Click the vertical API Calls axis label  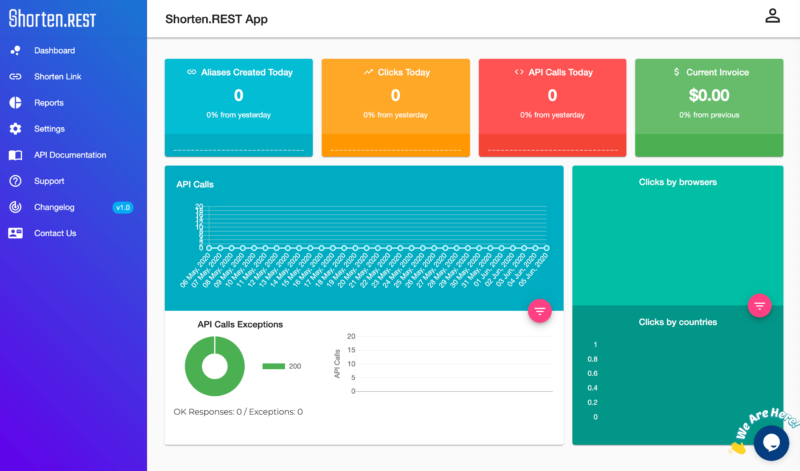tap(337, 364)
